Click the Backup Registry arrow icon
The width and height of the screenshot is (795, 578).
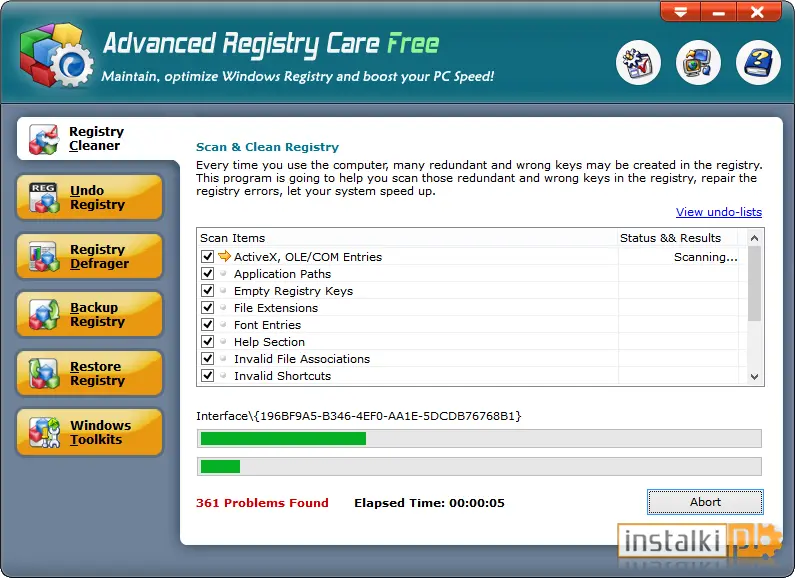[44, 315]
